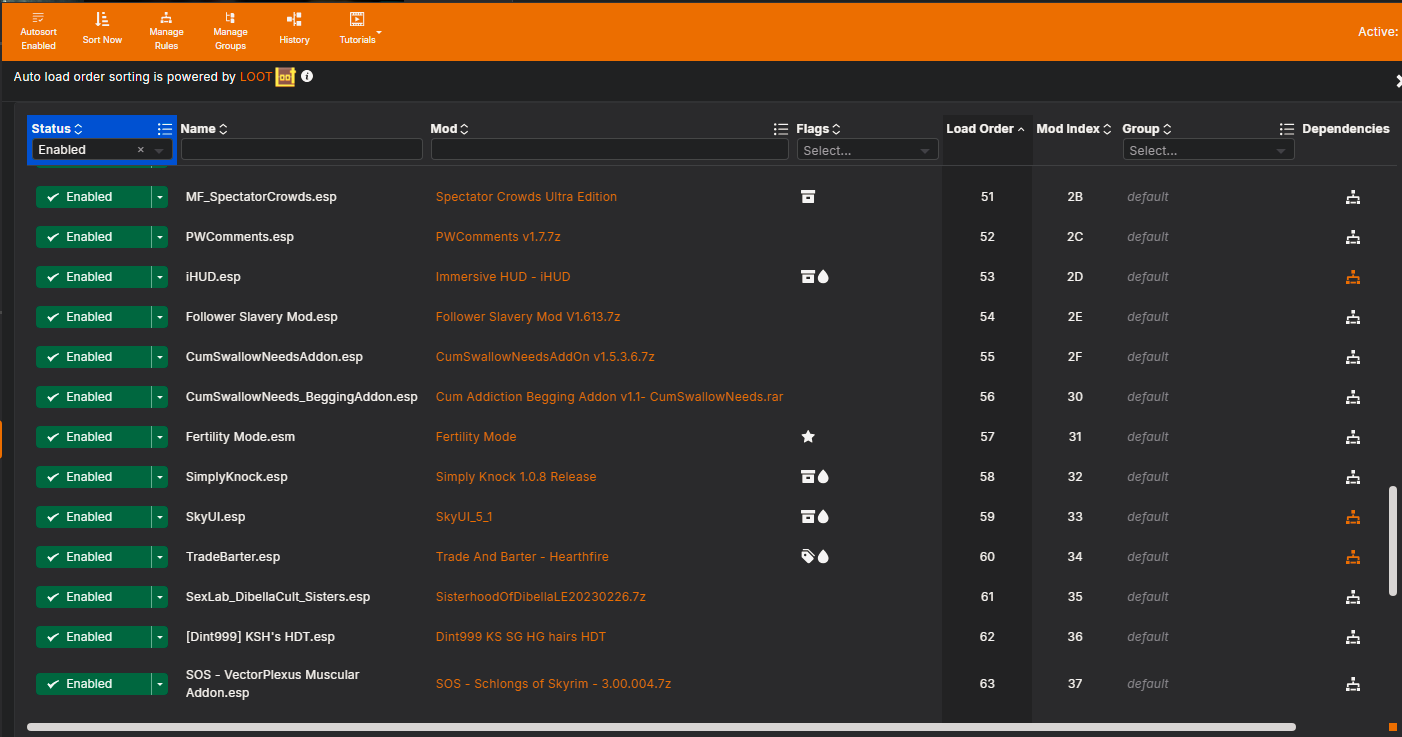Toggle Enabled status for SkyUI.esp
Screen dimensions: 1402x737
point(93,517)
